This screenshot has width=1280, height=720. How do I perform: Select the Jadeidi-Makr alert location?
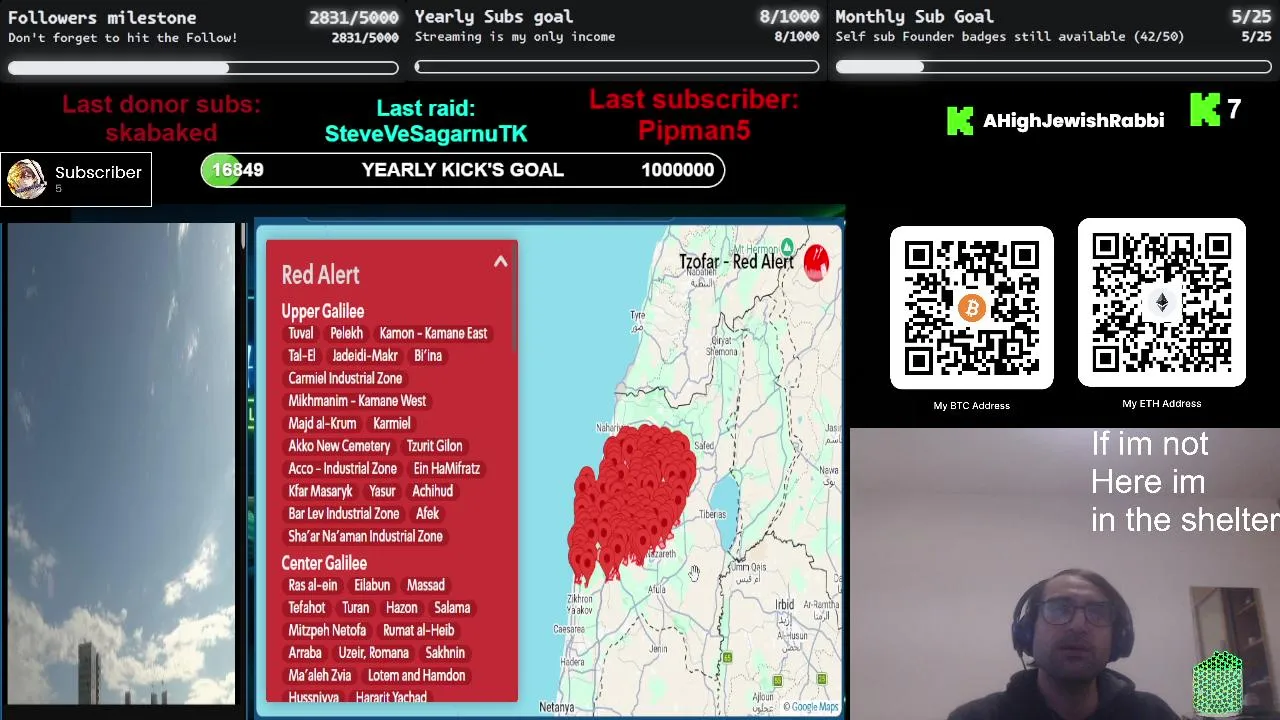coord(365,356)
